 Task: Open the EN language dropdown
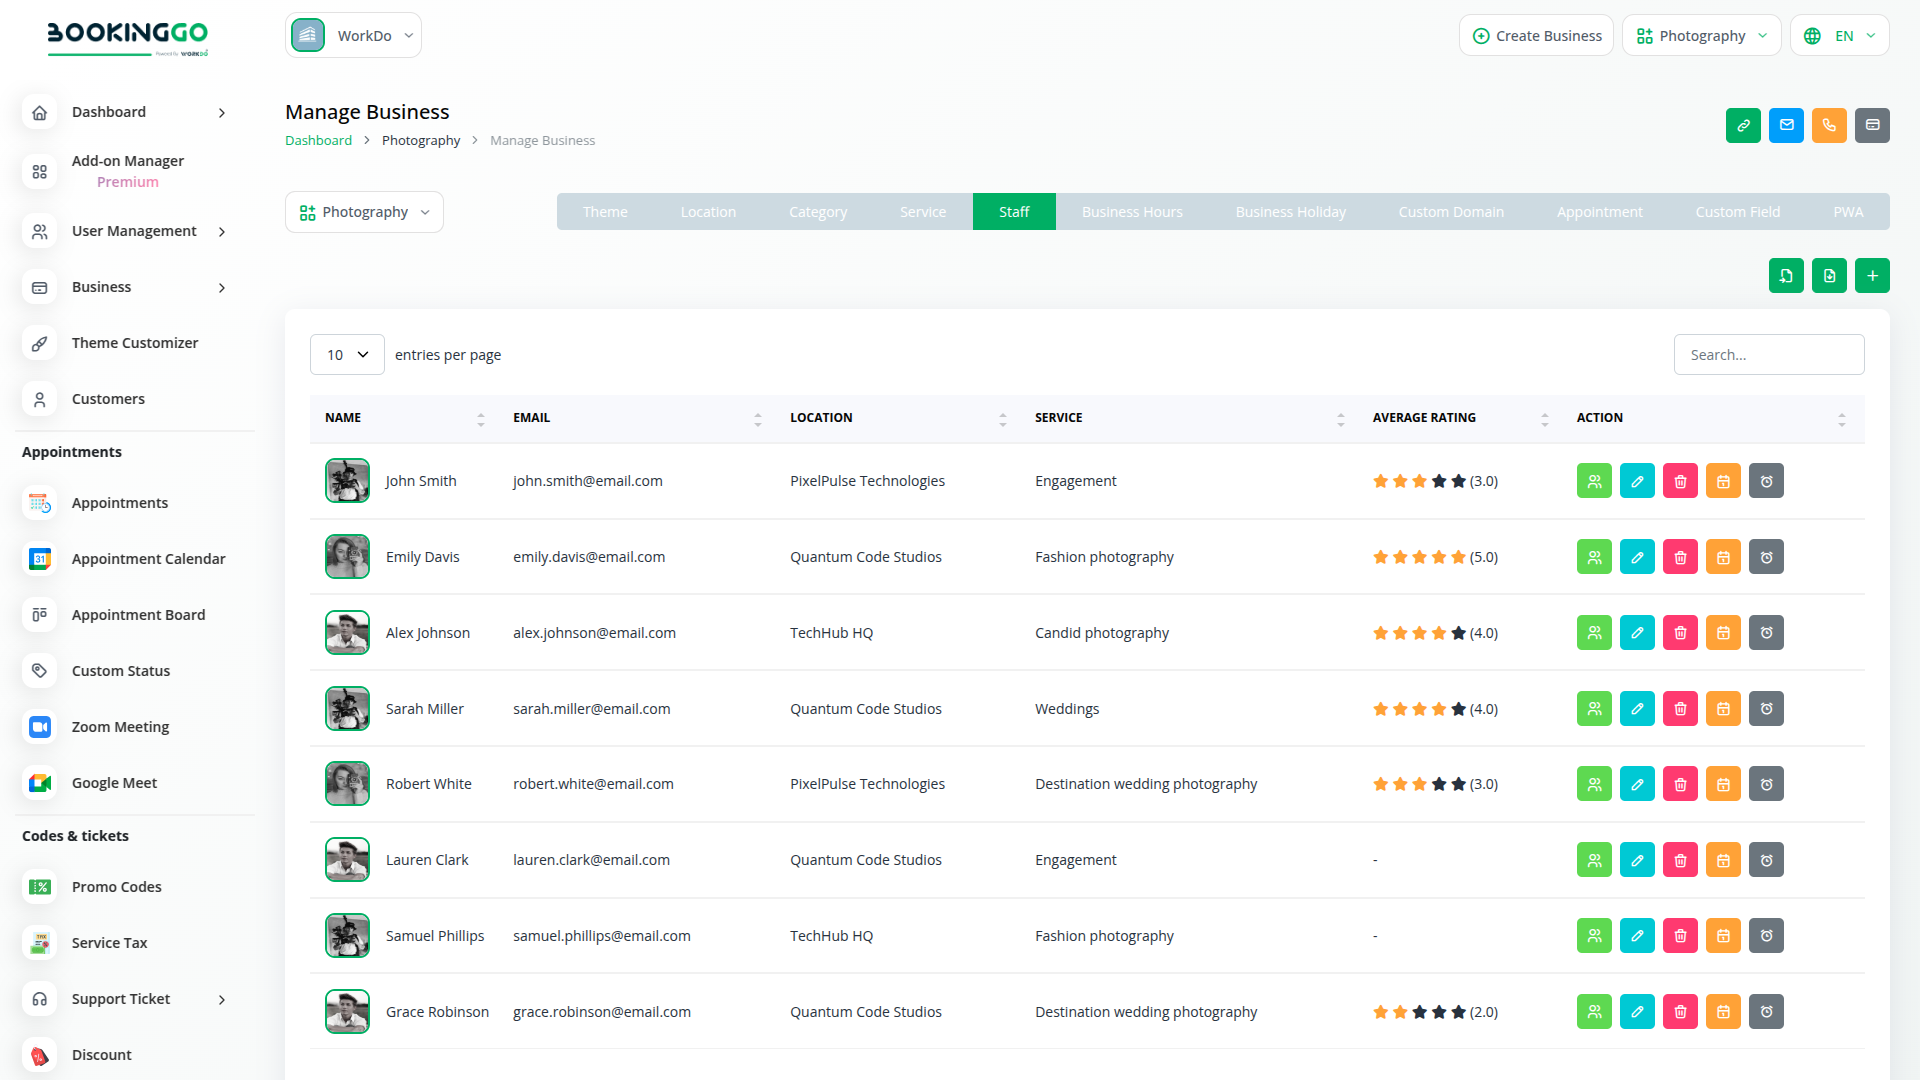click(1840, 36)
